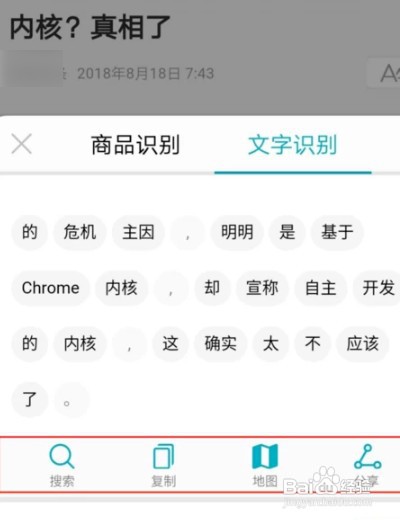Viewport: 400px width, 520px height.
Task: Select the 明明 word chip
Action: (x=237, y=232)
